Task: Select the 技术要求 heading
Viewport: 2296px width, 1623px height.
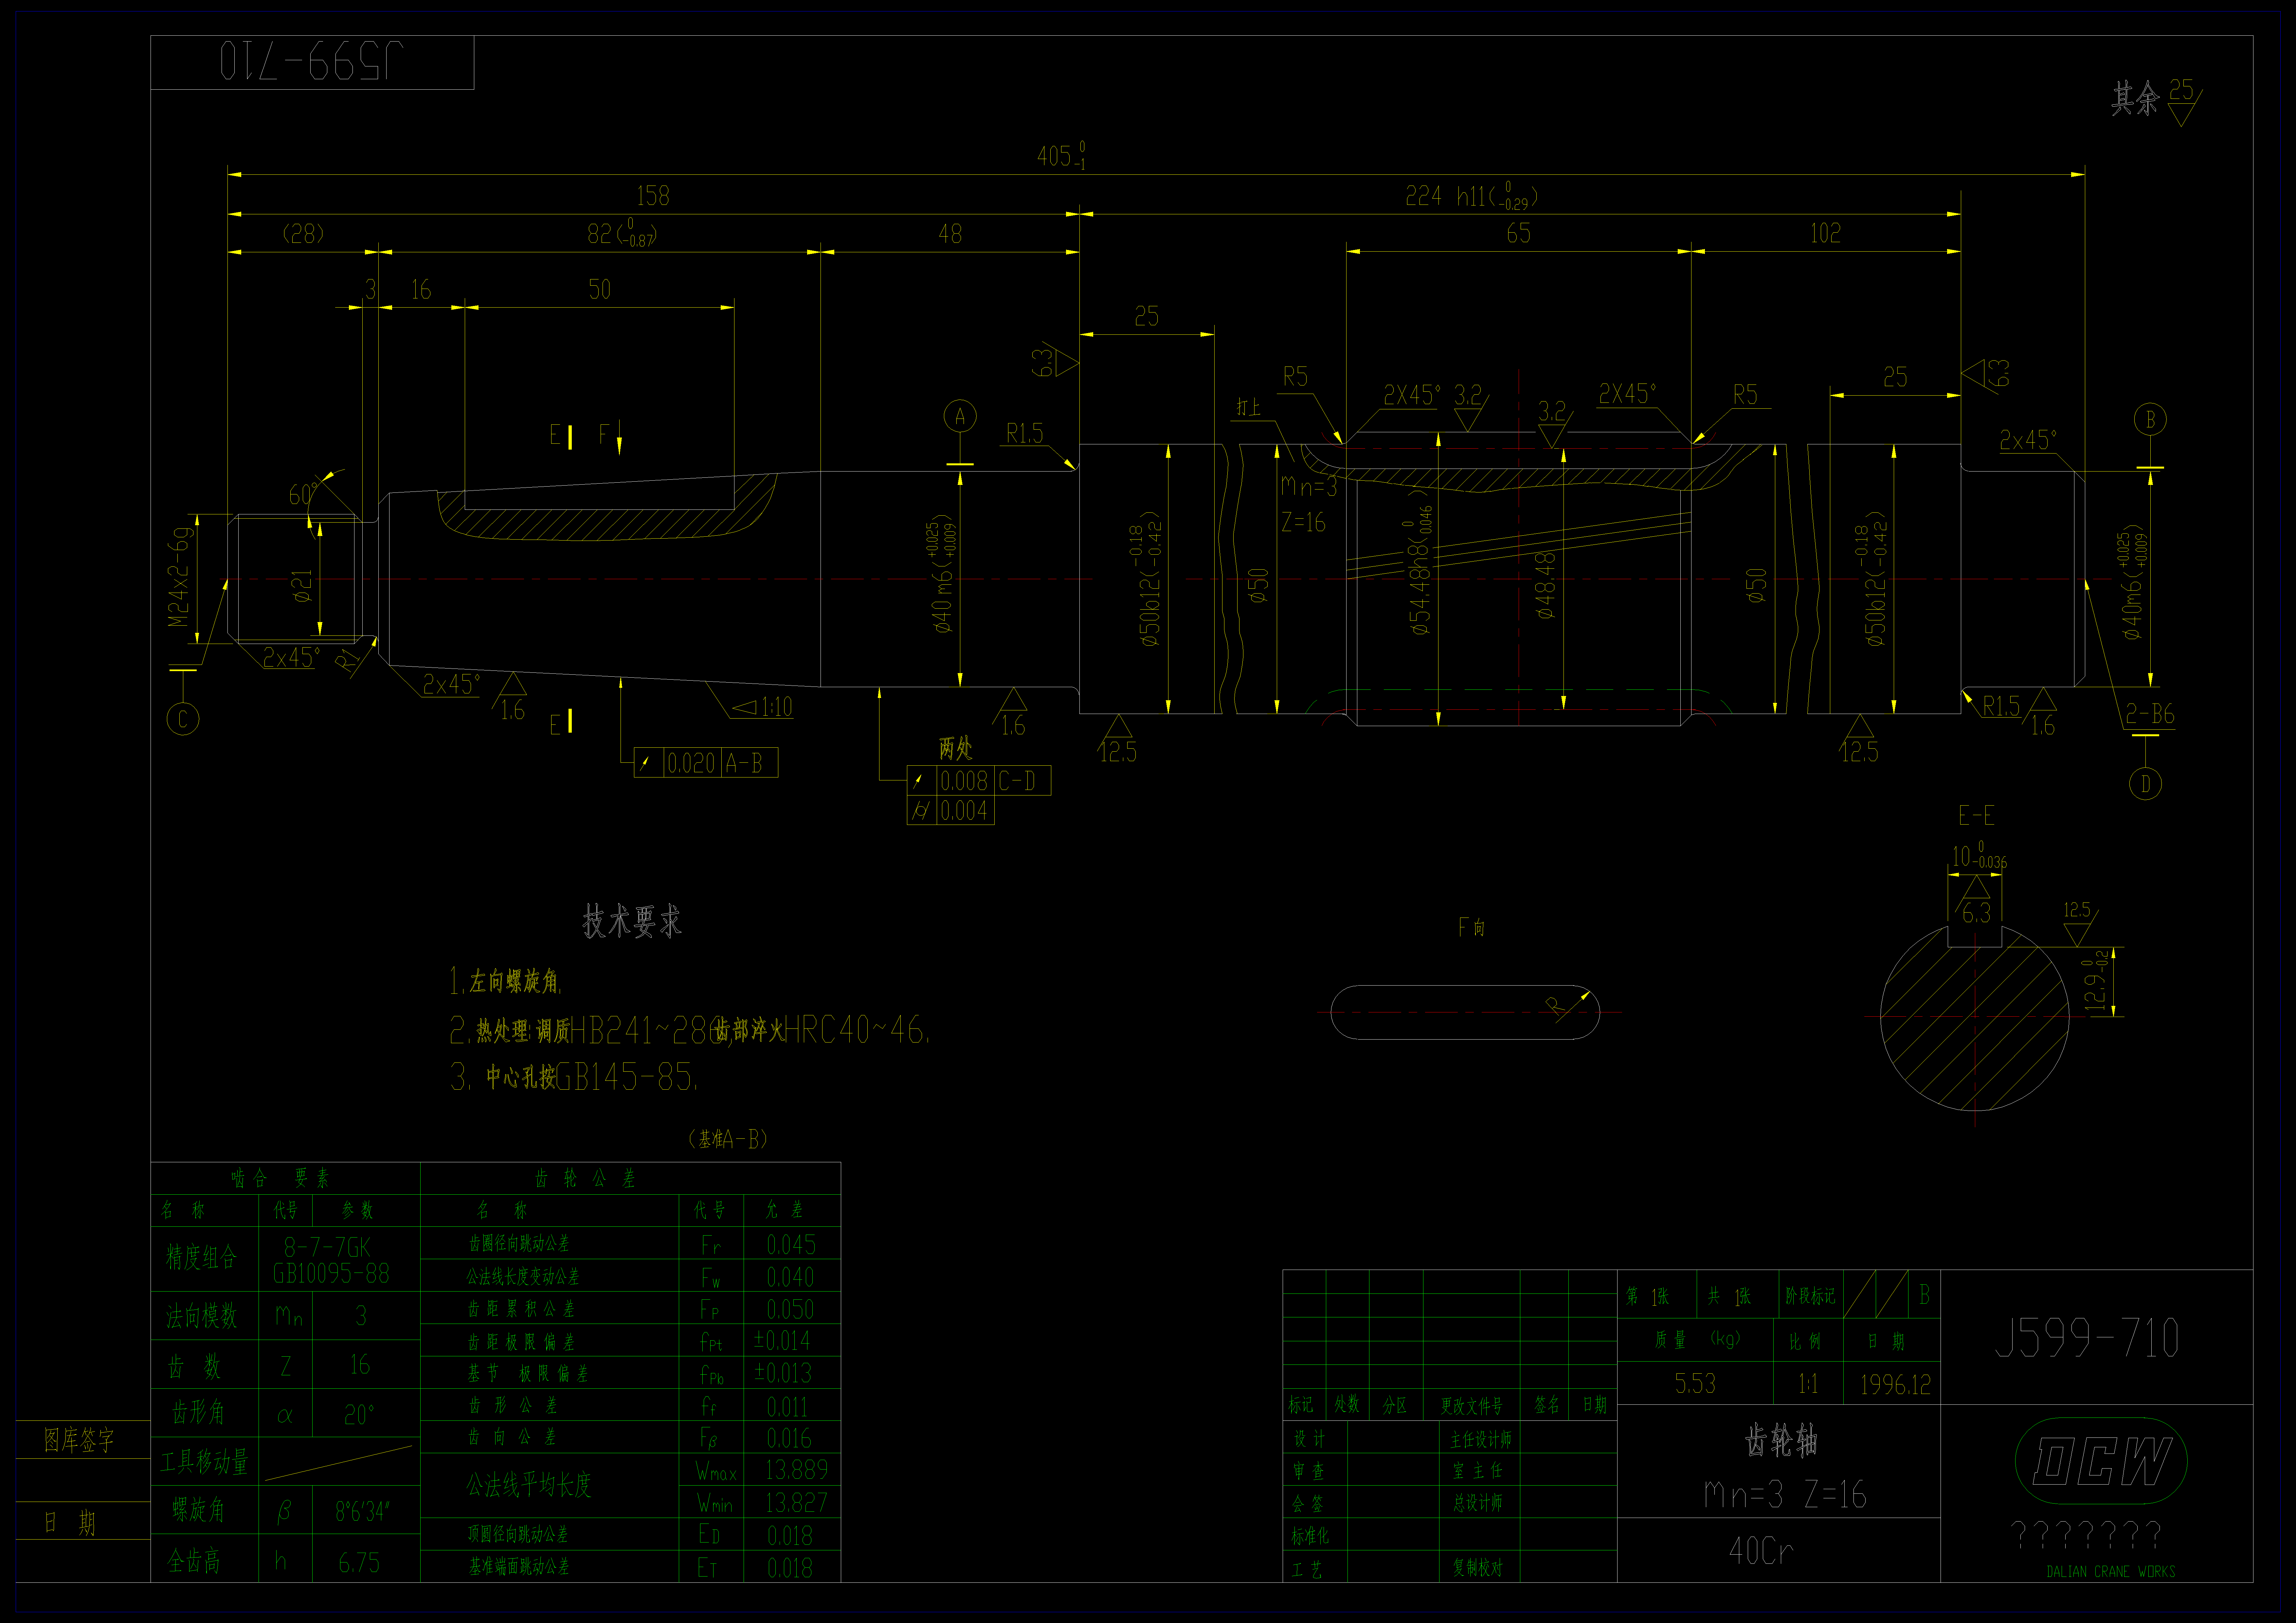Action: click(x=632, y=921)
